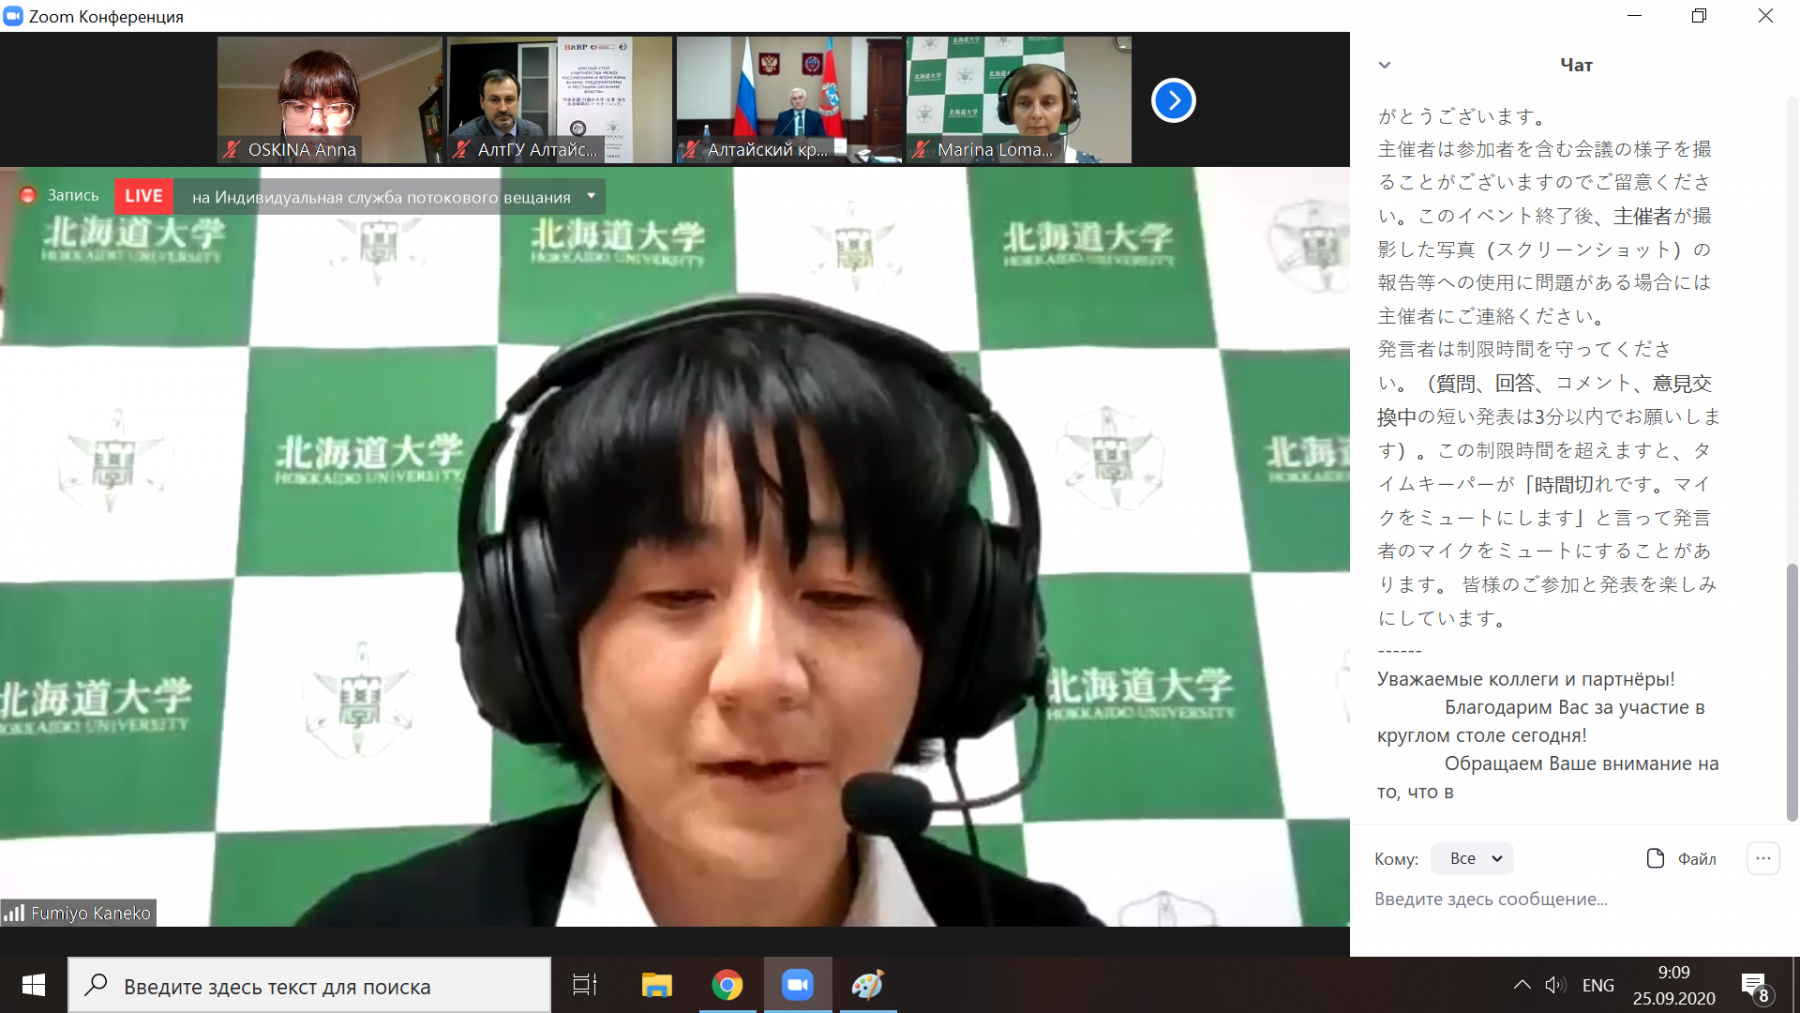
Task: Open the Windows Start menu
Action: (x=33, y=985)
